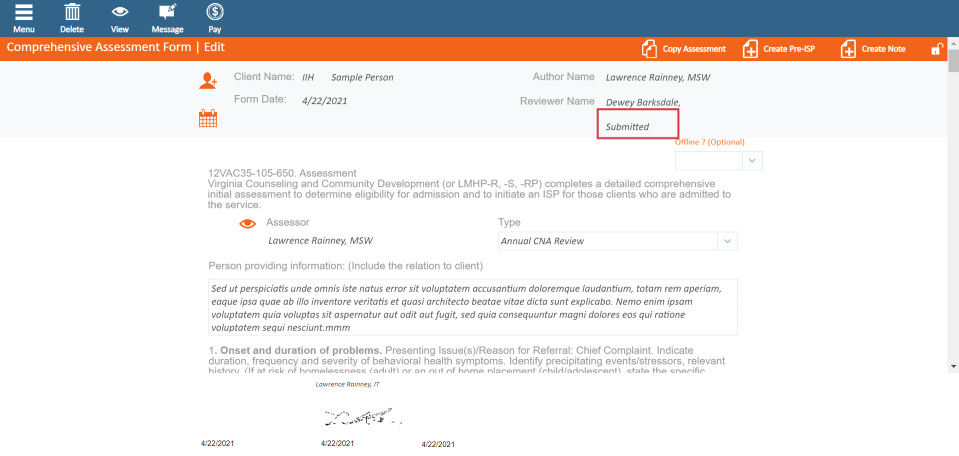Toggle the form lock padlock icon
This screenshot has width=959, height=456.
[937, 49]
